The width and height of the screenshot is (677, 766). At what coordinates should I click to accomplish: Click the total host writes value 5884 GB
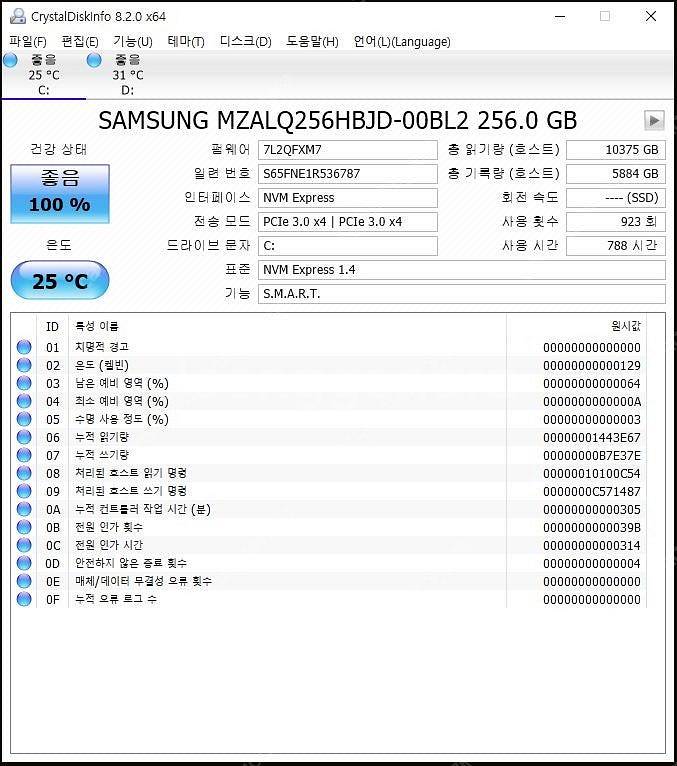click(615, 174)
